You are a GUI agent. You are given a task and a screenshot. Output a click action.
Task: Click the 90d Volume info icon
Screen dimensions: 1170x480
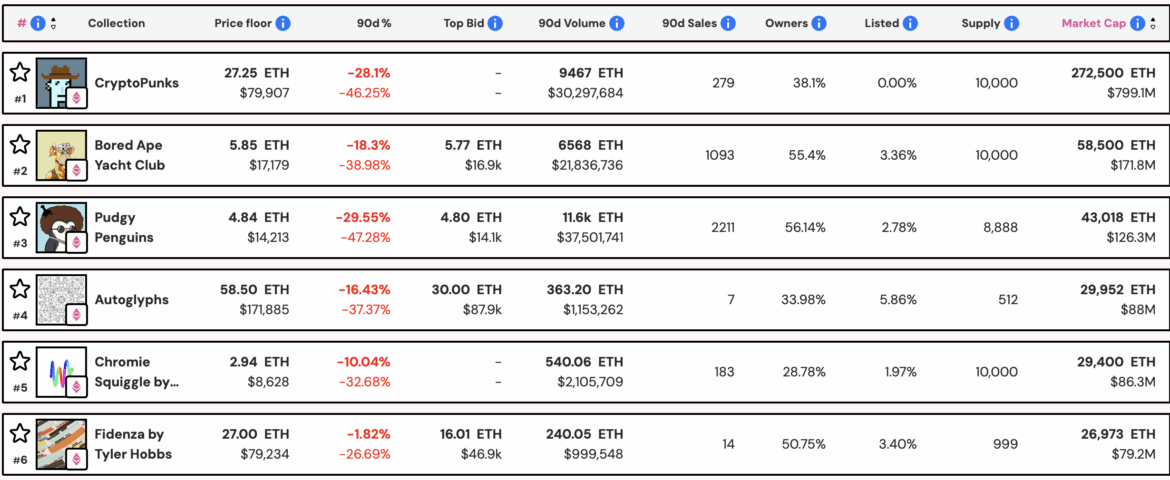click(617, 23)
